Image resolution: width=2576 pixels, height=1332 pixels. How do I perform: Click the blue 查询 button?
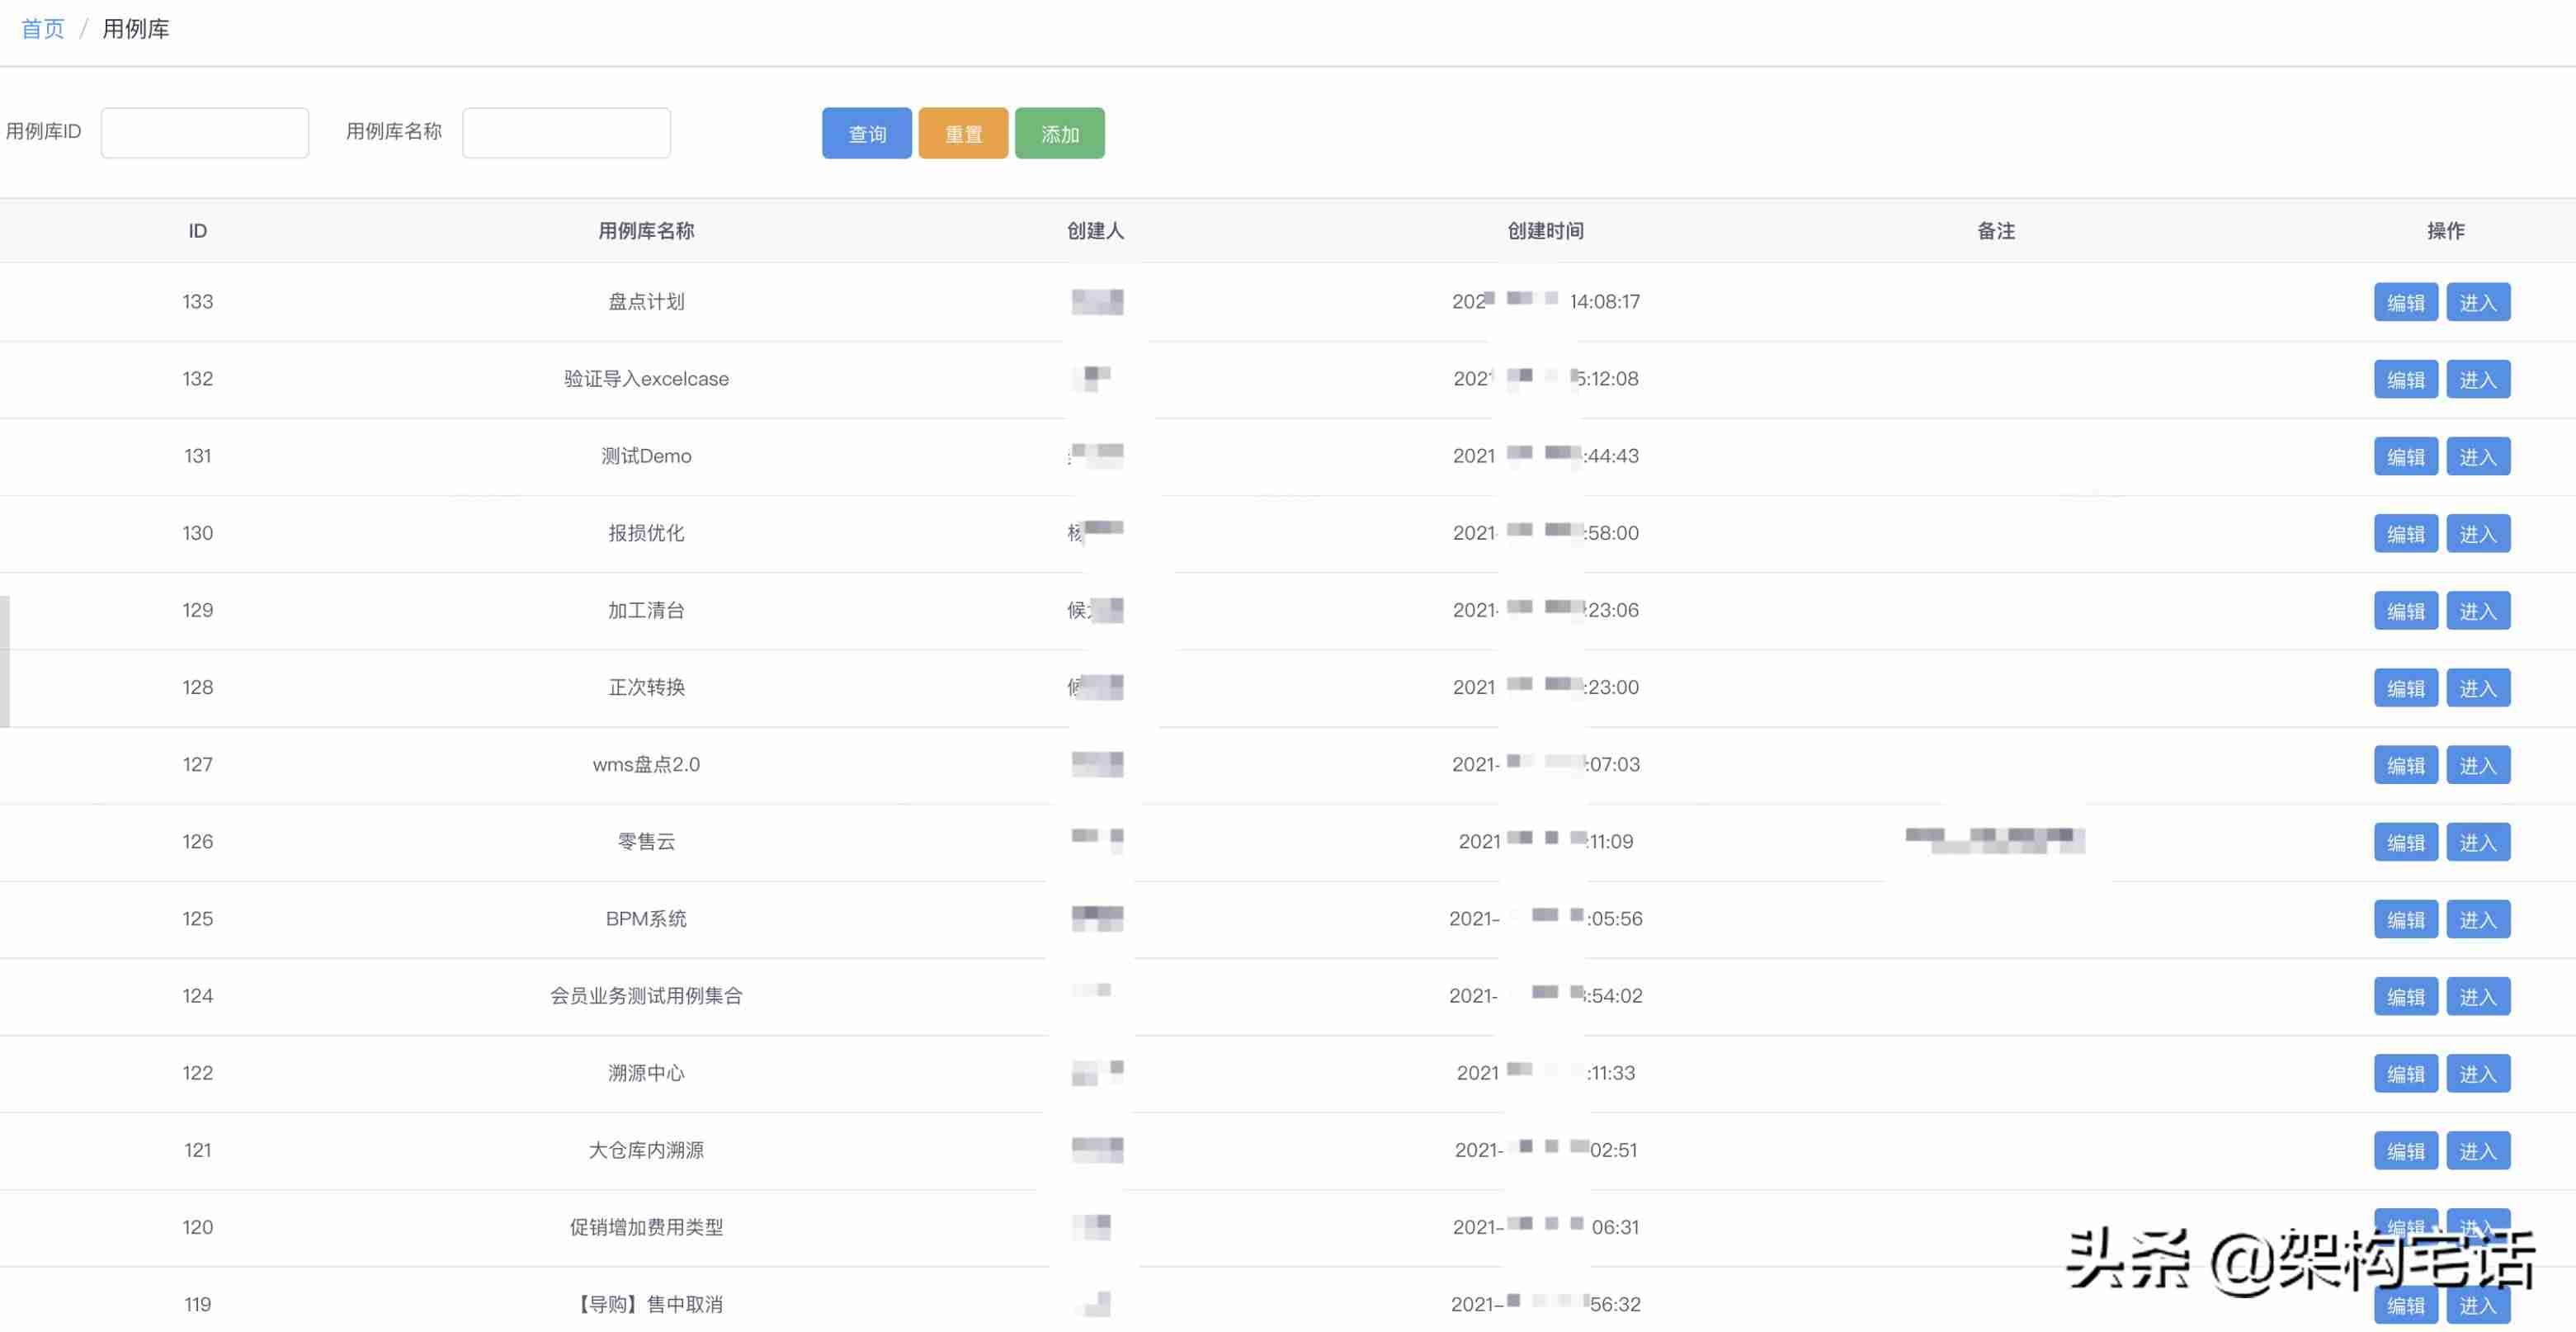(x=867, y=133)
